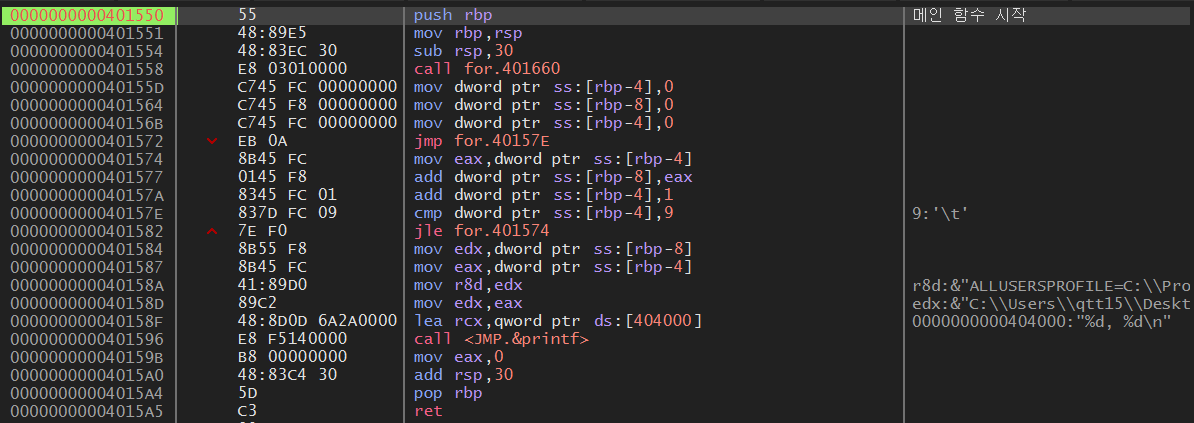Image resolution: width=1194 pixels, height=423 pixels.
Task: Select address 0000000000401584
Action: click(x=89, y=249)
